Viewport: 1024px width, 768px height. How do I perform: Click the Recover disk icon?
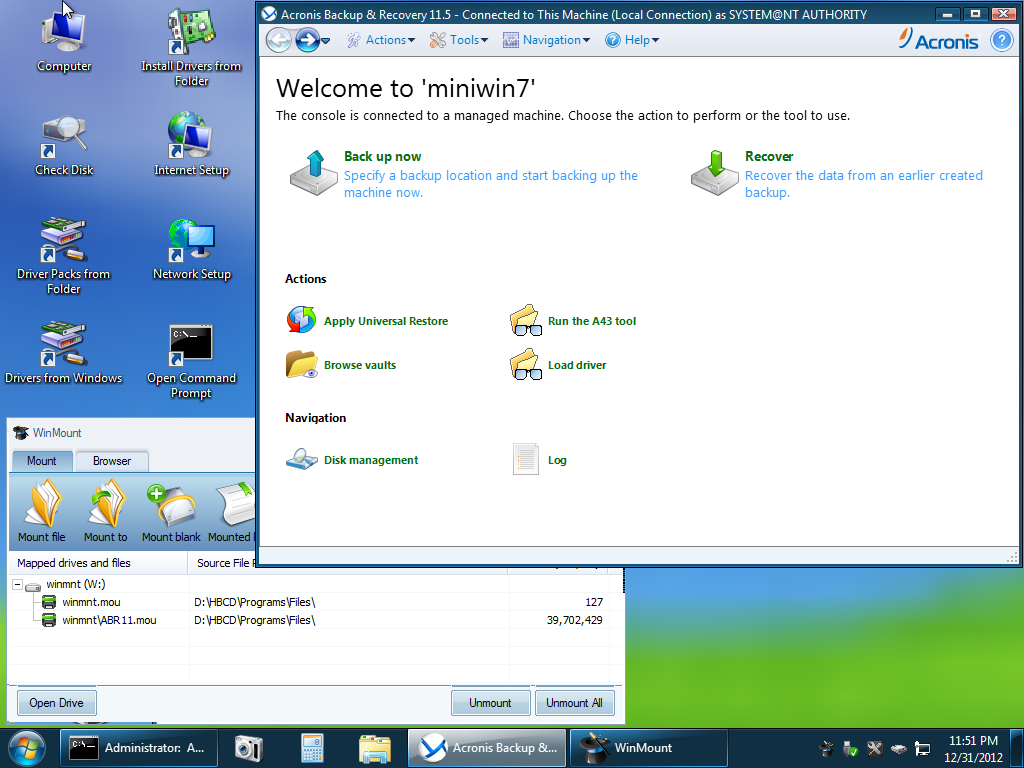(x=714, y=173)
